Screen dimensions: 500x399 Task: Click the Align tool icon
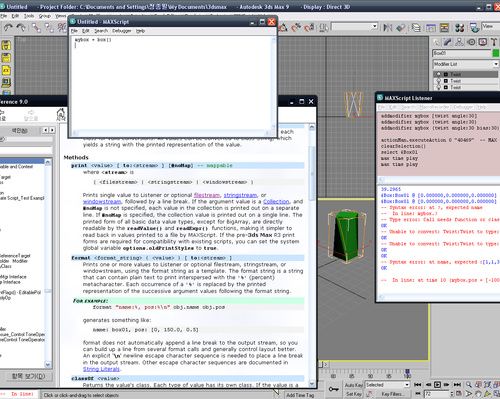(x=401, y=27)
